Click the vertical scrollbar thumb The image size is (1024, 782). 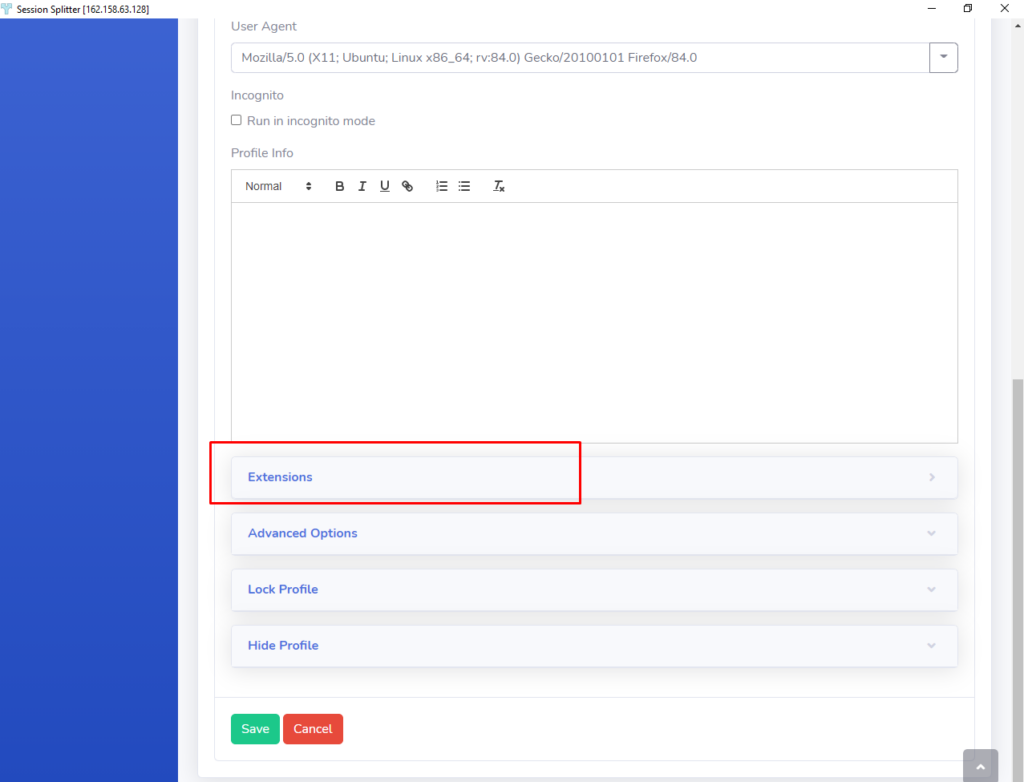coord(1017,560)
